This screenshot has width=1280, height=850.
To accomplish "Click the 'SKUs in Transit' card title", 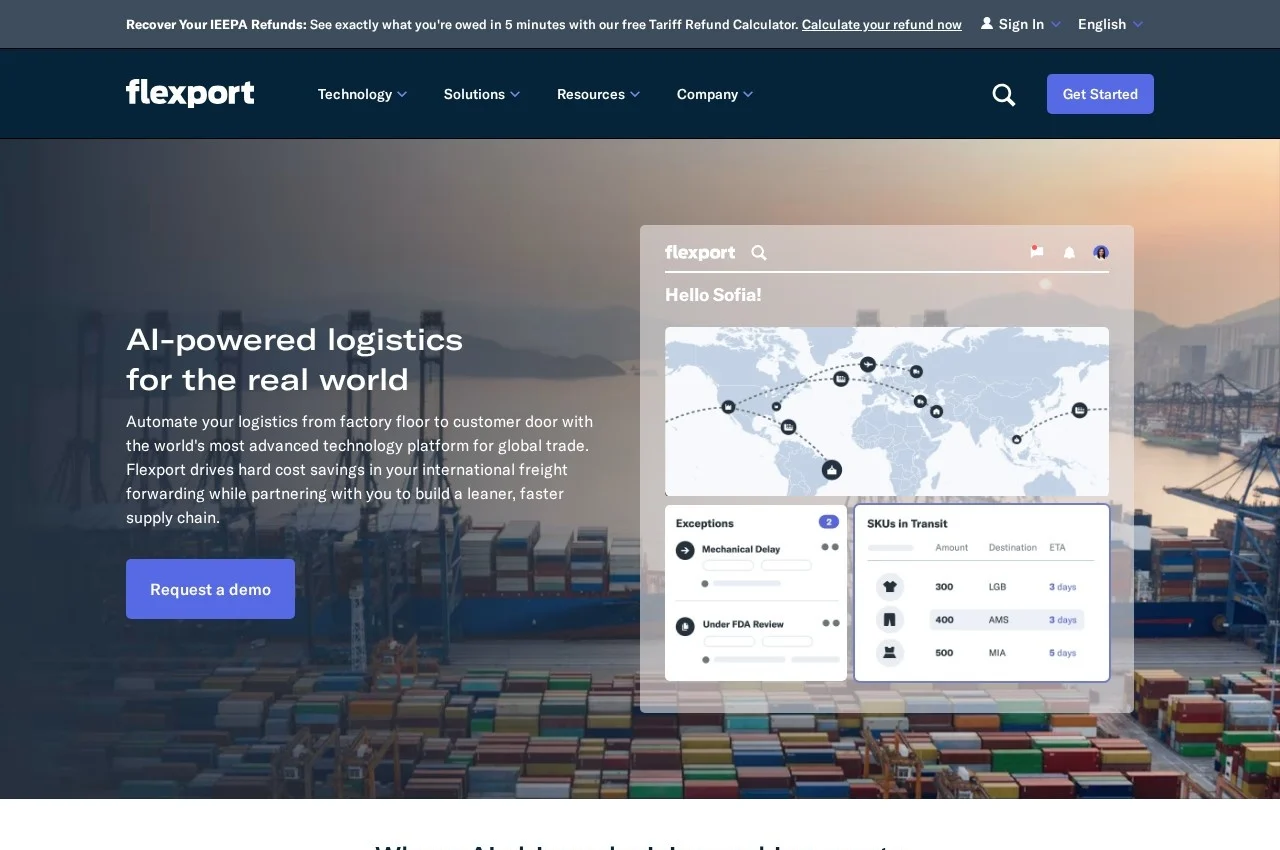I will coord(907,523).
